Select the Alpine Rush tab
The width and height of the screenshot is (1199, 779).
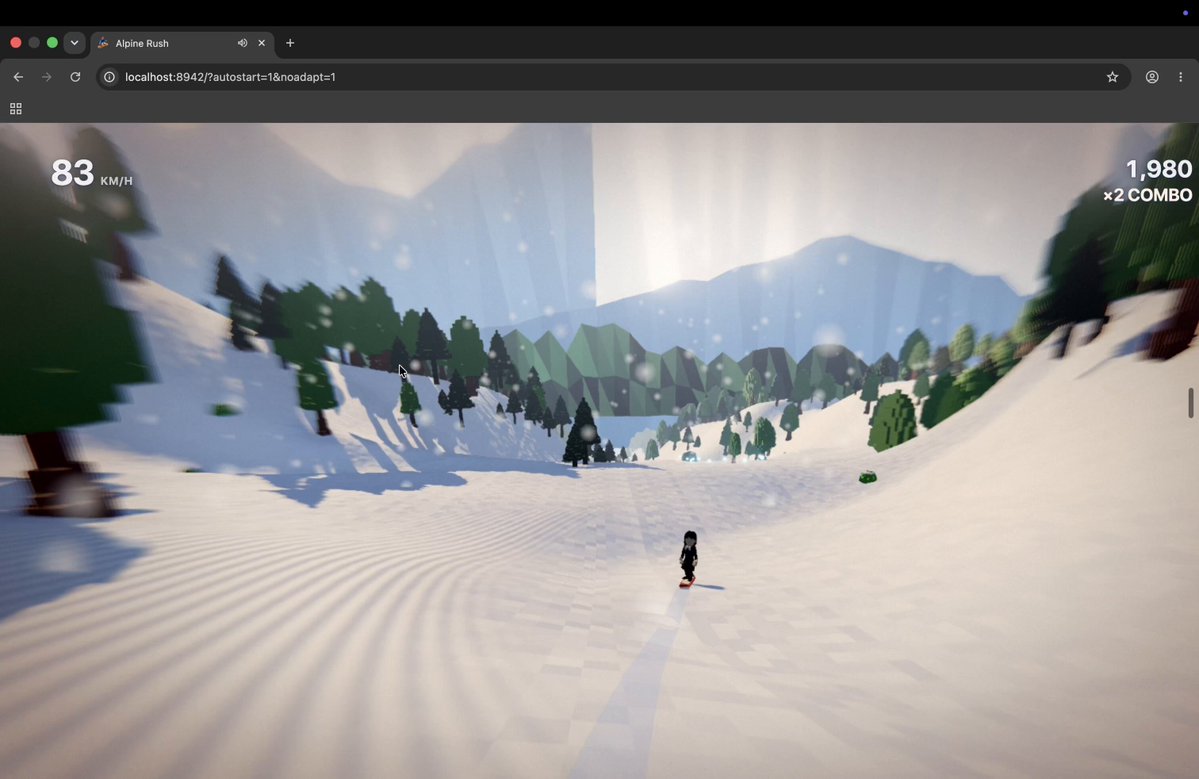(x=182, y=43)
